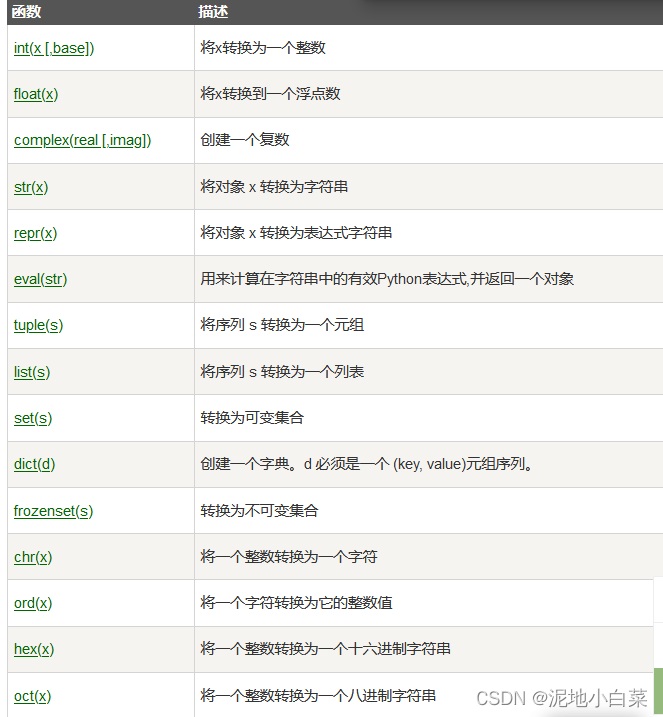Open the list(s) link

[32, 372]
